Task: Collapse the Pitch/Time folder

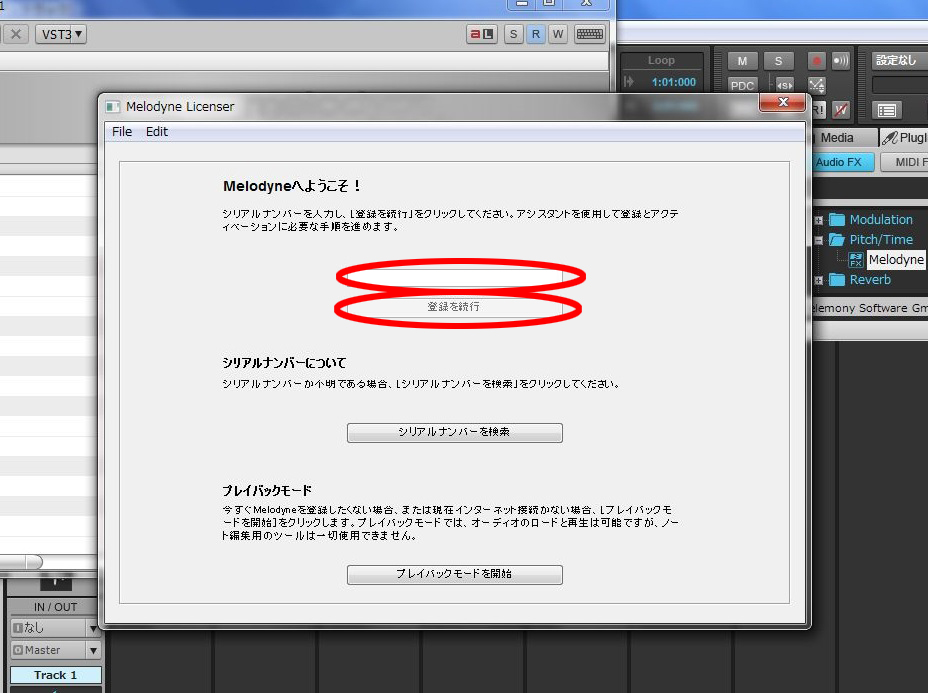Action: click(818, 240)
